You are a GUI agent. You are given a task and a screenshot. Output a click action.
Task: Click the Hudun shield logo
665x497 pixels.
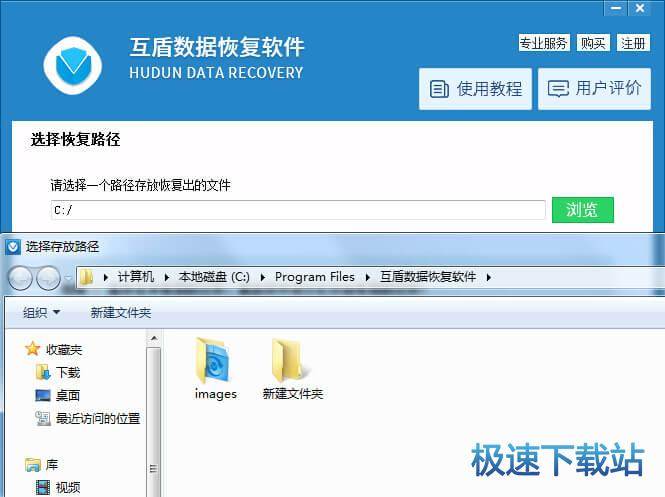point(73,65)
